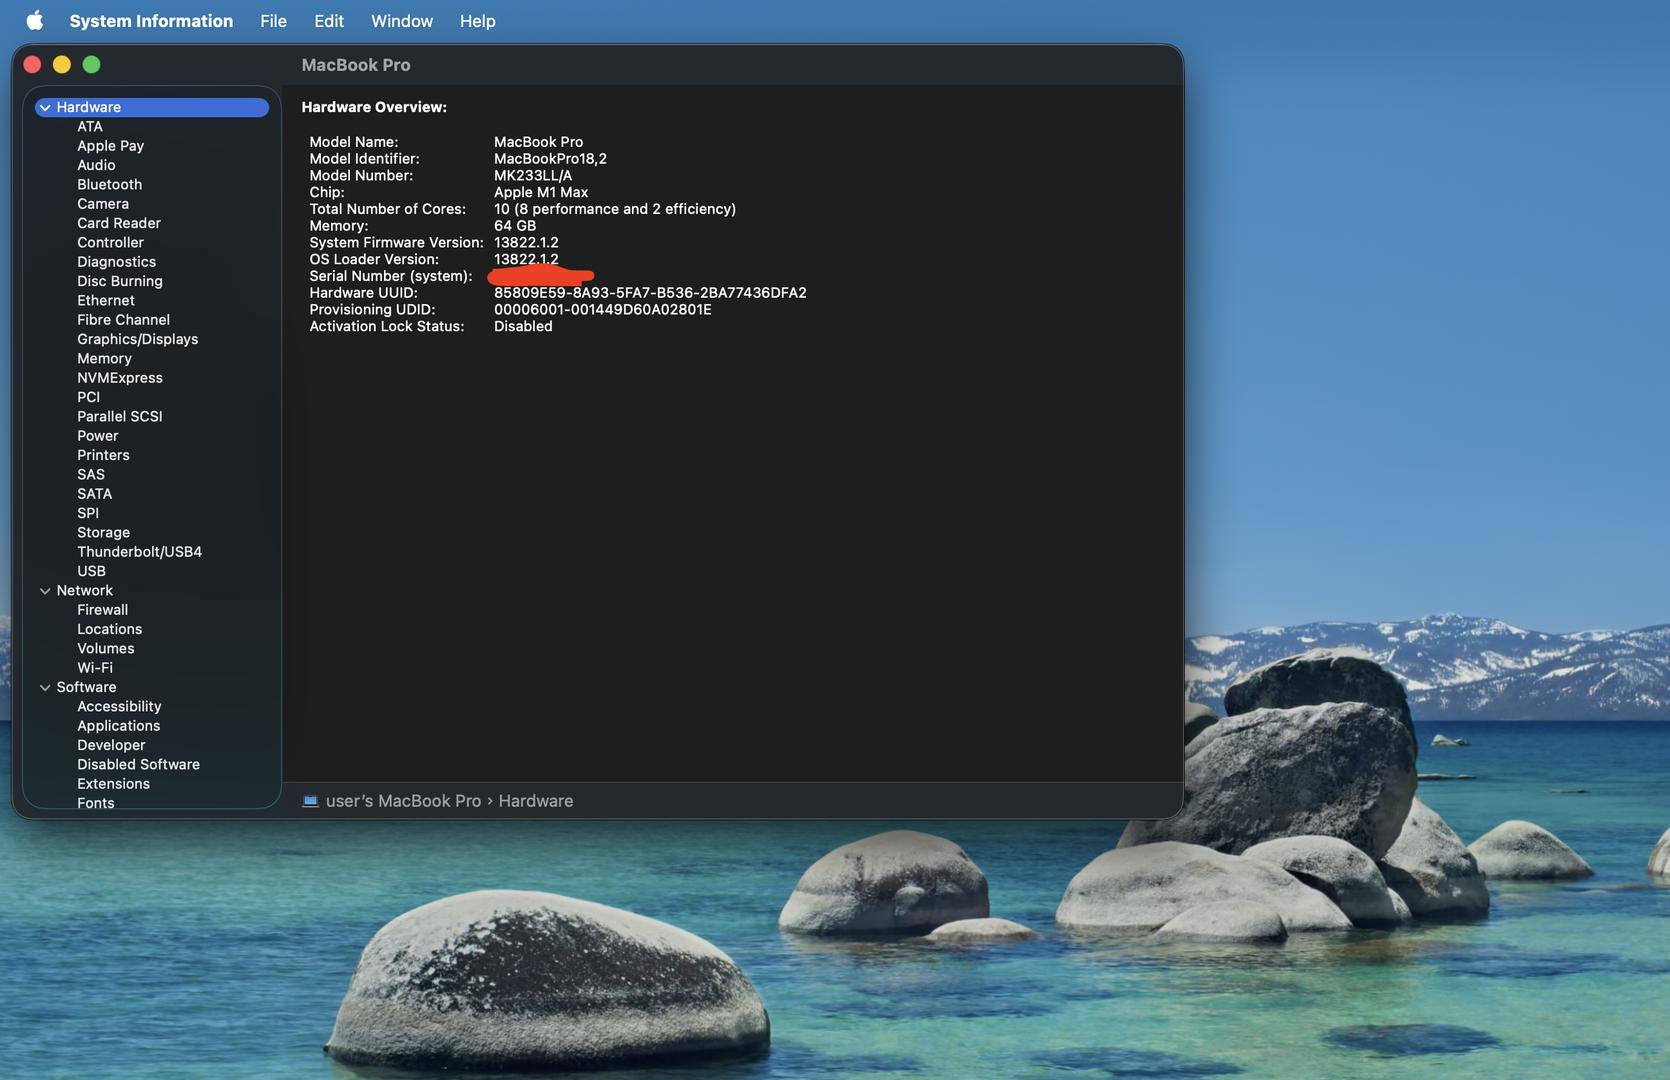Screen dimensions: 1670x1080
Task: Collapse the Network section chevron
Action: coord(45,591)
